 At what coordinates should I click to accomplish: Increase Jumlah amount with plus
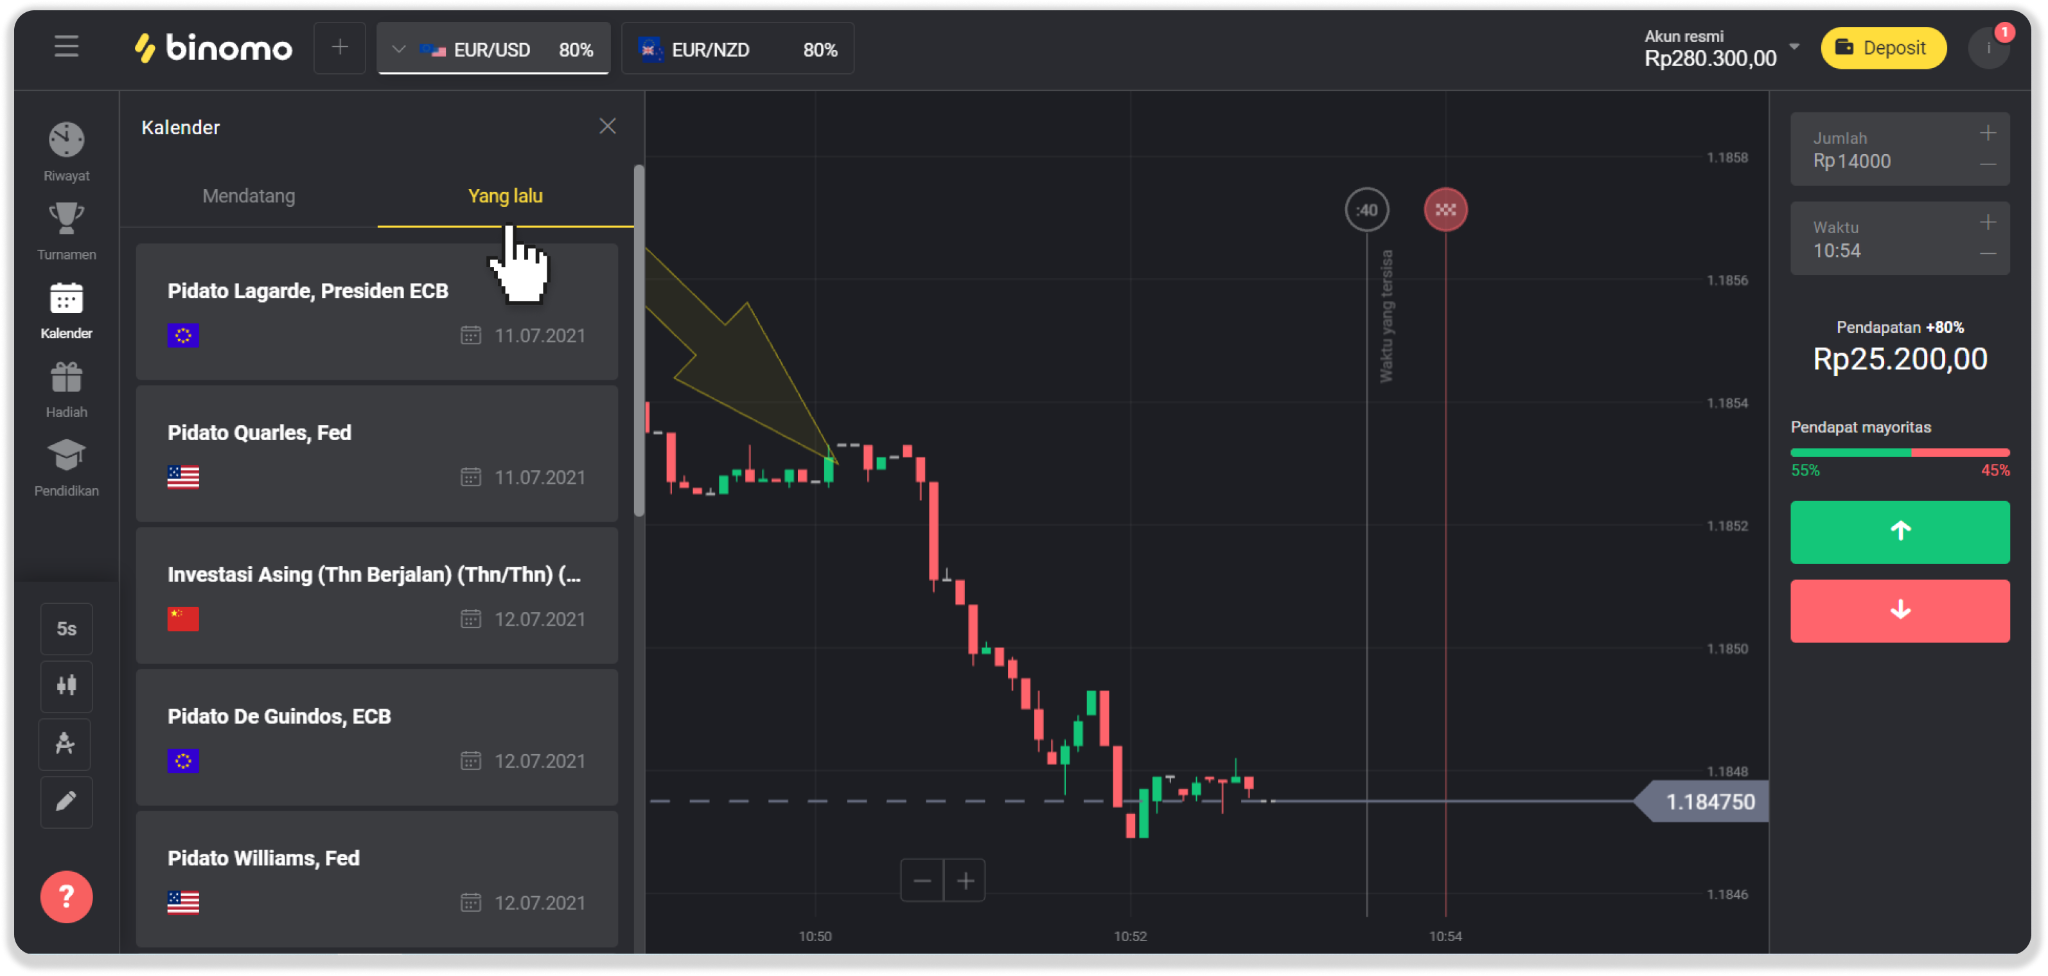click(x=1987, y=133)
